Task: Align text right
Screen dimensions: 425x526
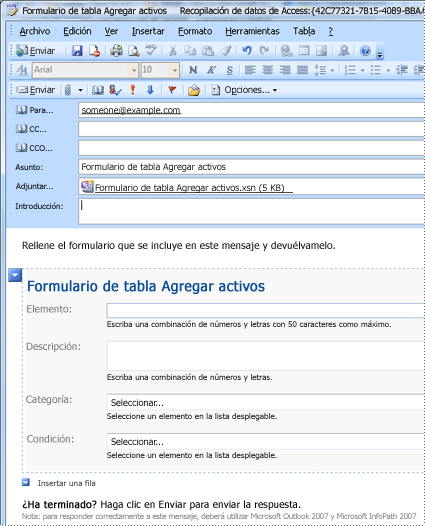Action: [285, 70]
